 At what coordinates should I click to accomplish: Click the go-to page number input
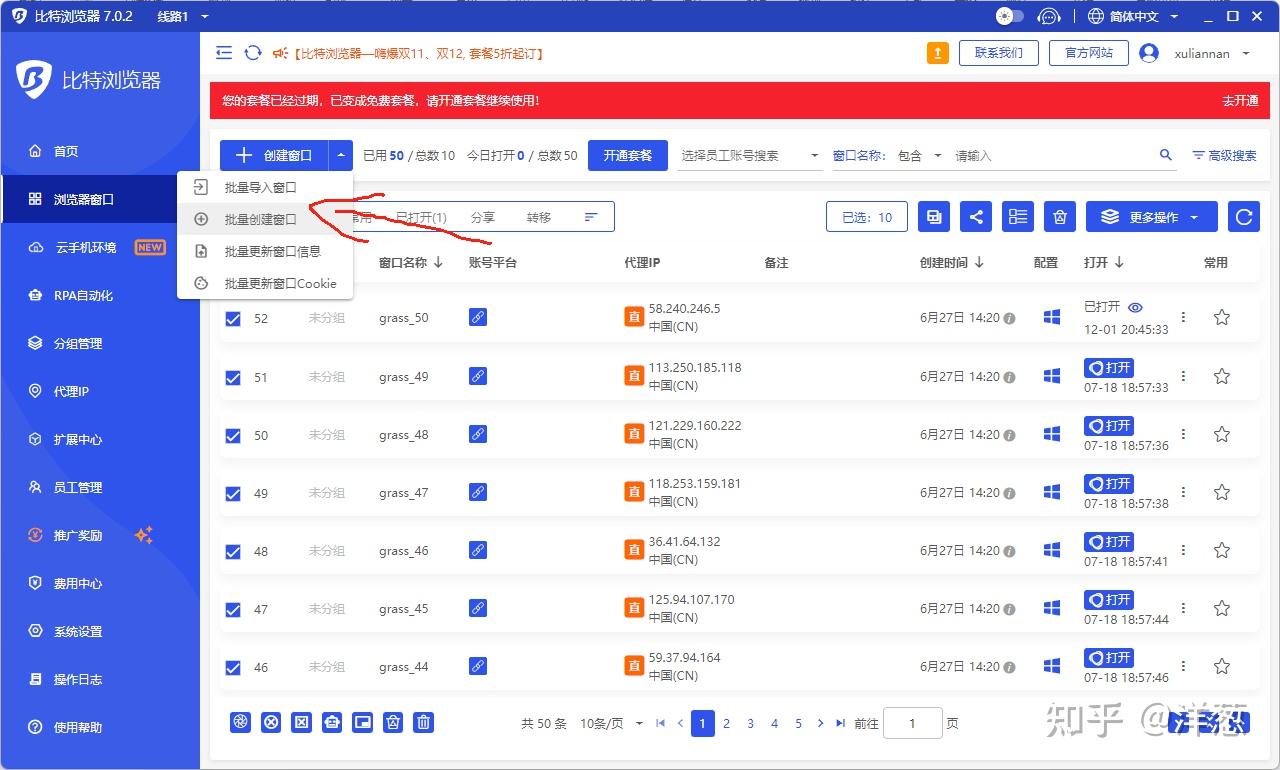pos(912,723)
